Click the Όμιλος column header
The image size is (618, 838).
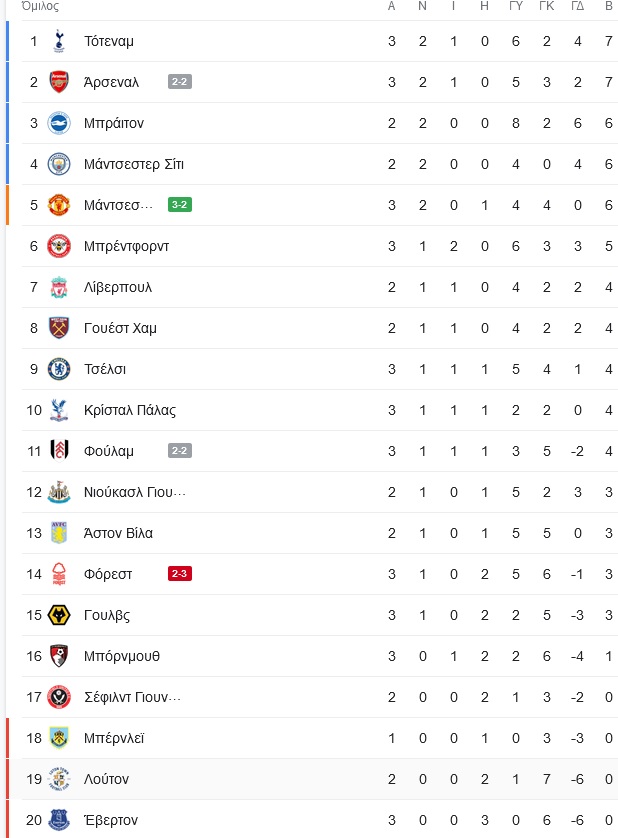pos(40,6)
